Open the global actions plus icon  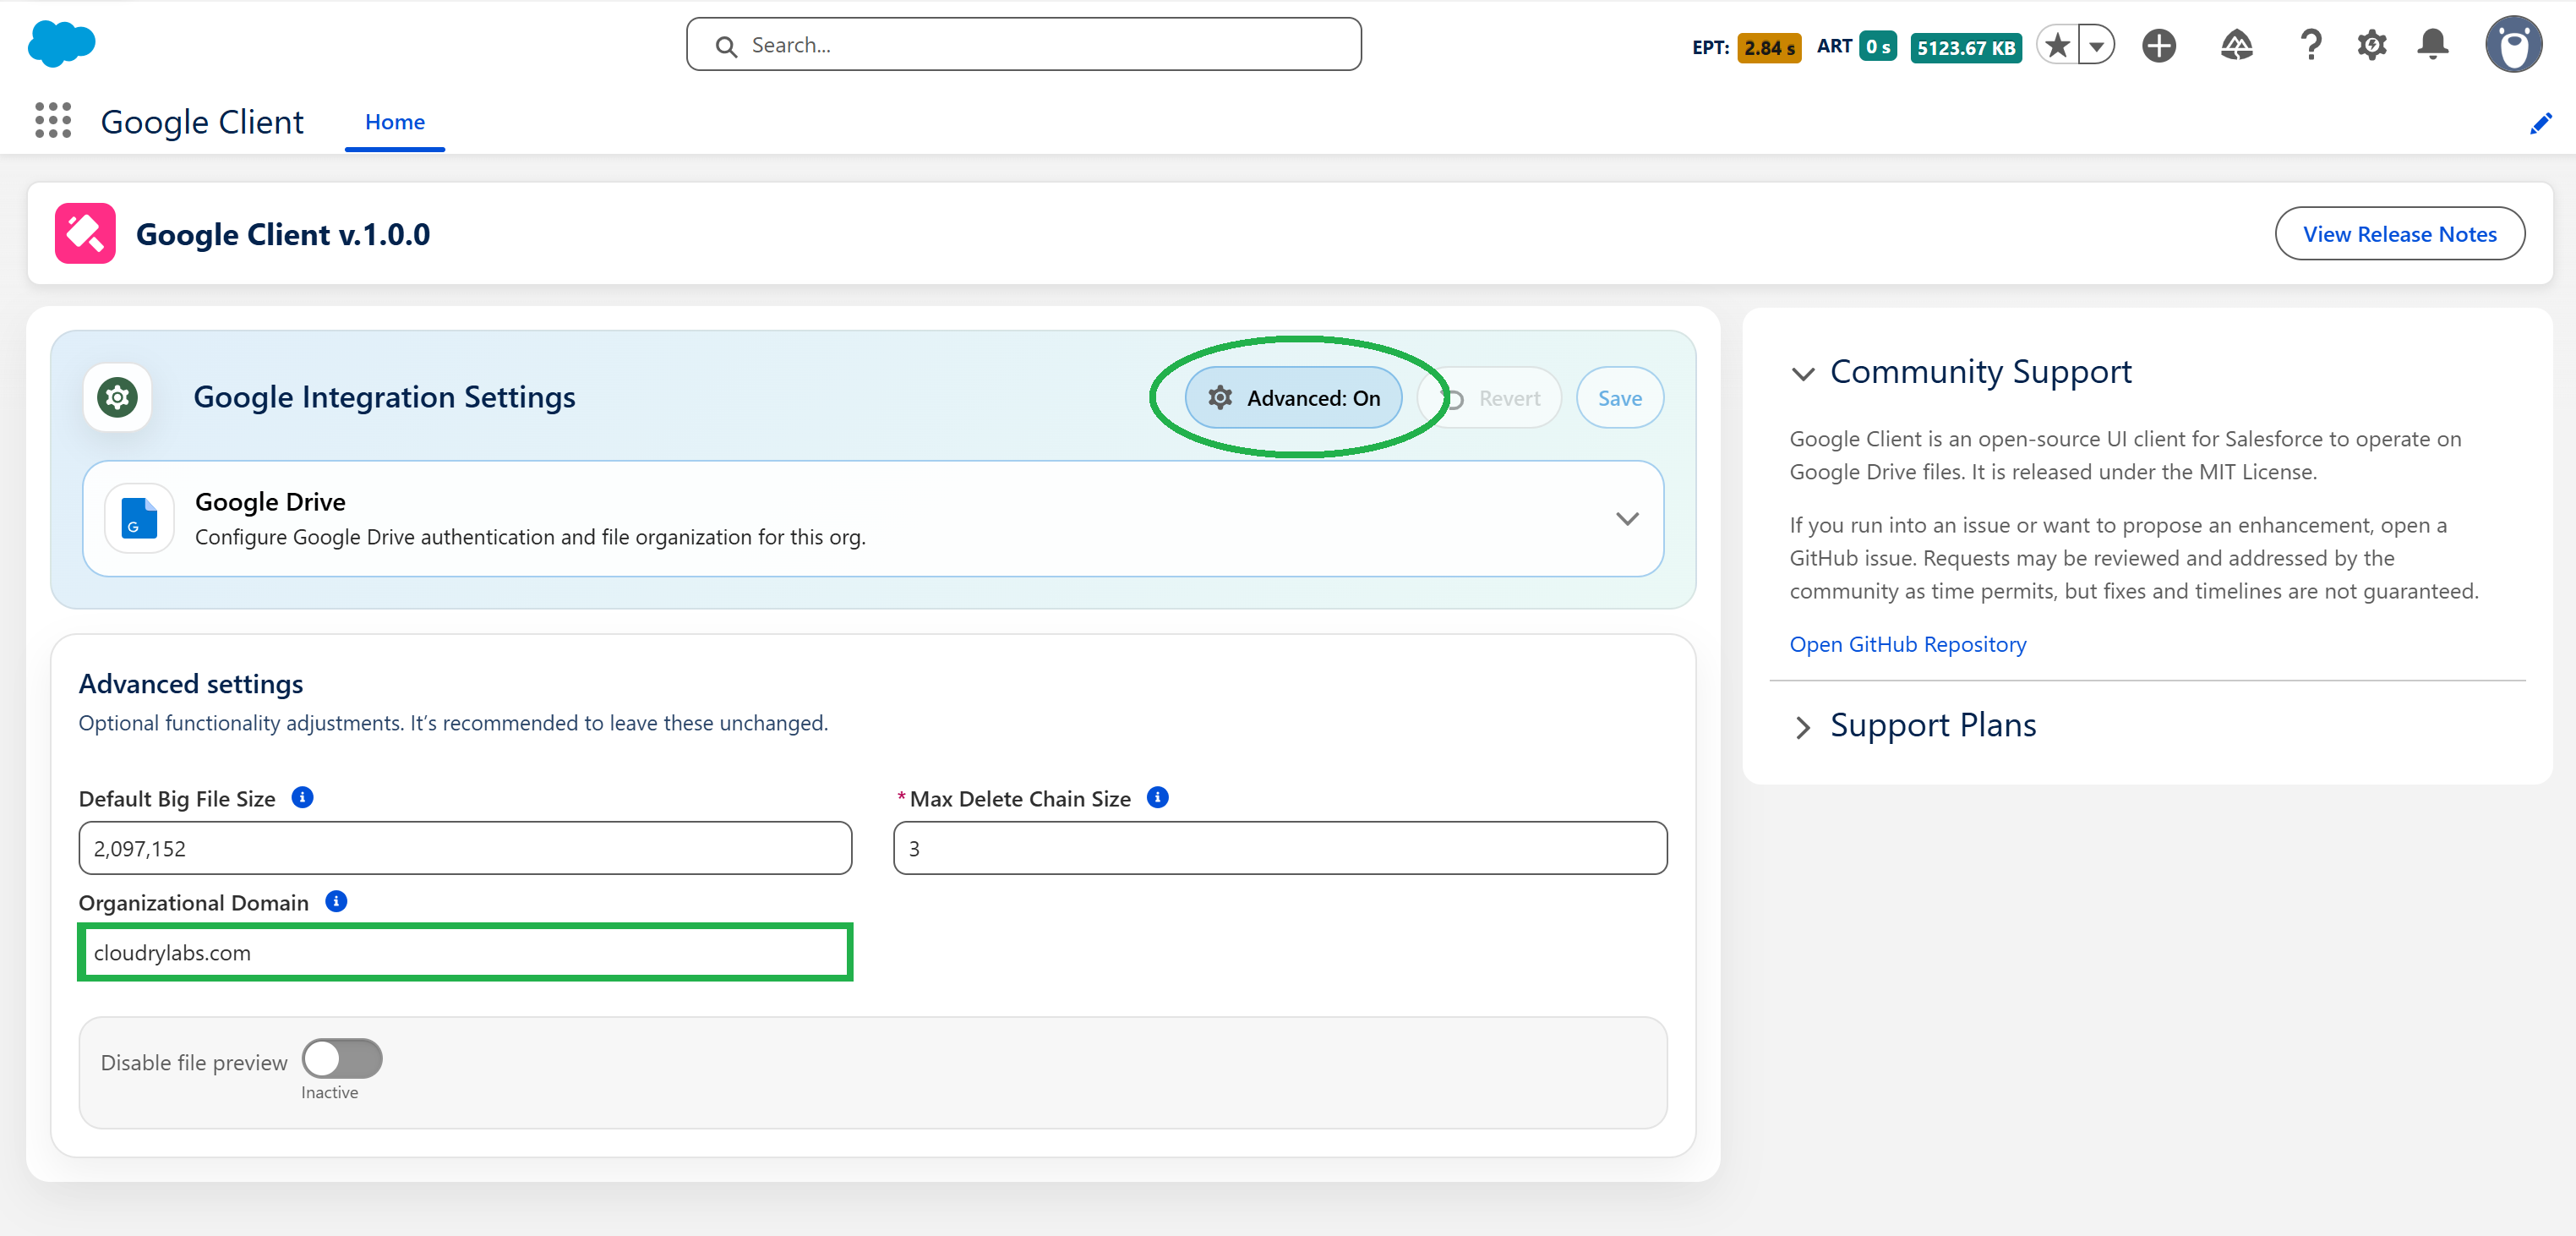tap(2159, 45)
